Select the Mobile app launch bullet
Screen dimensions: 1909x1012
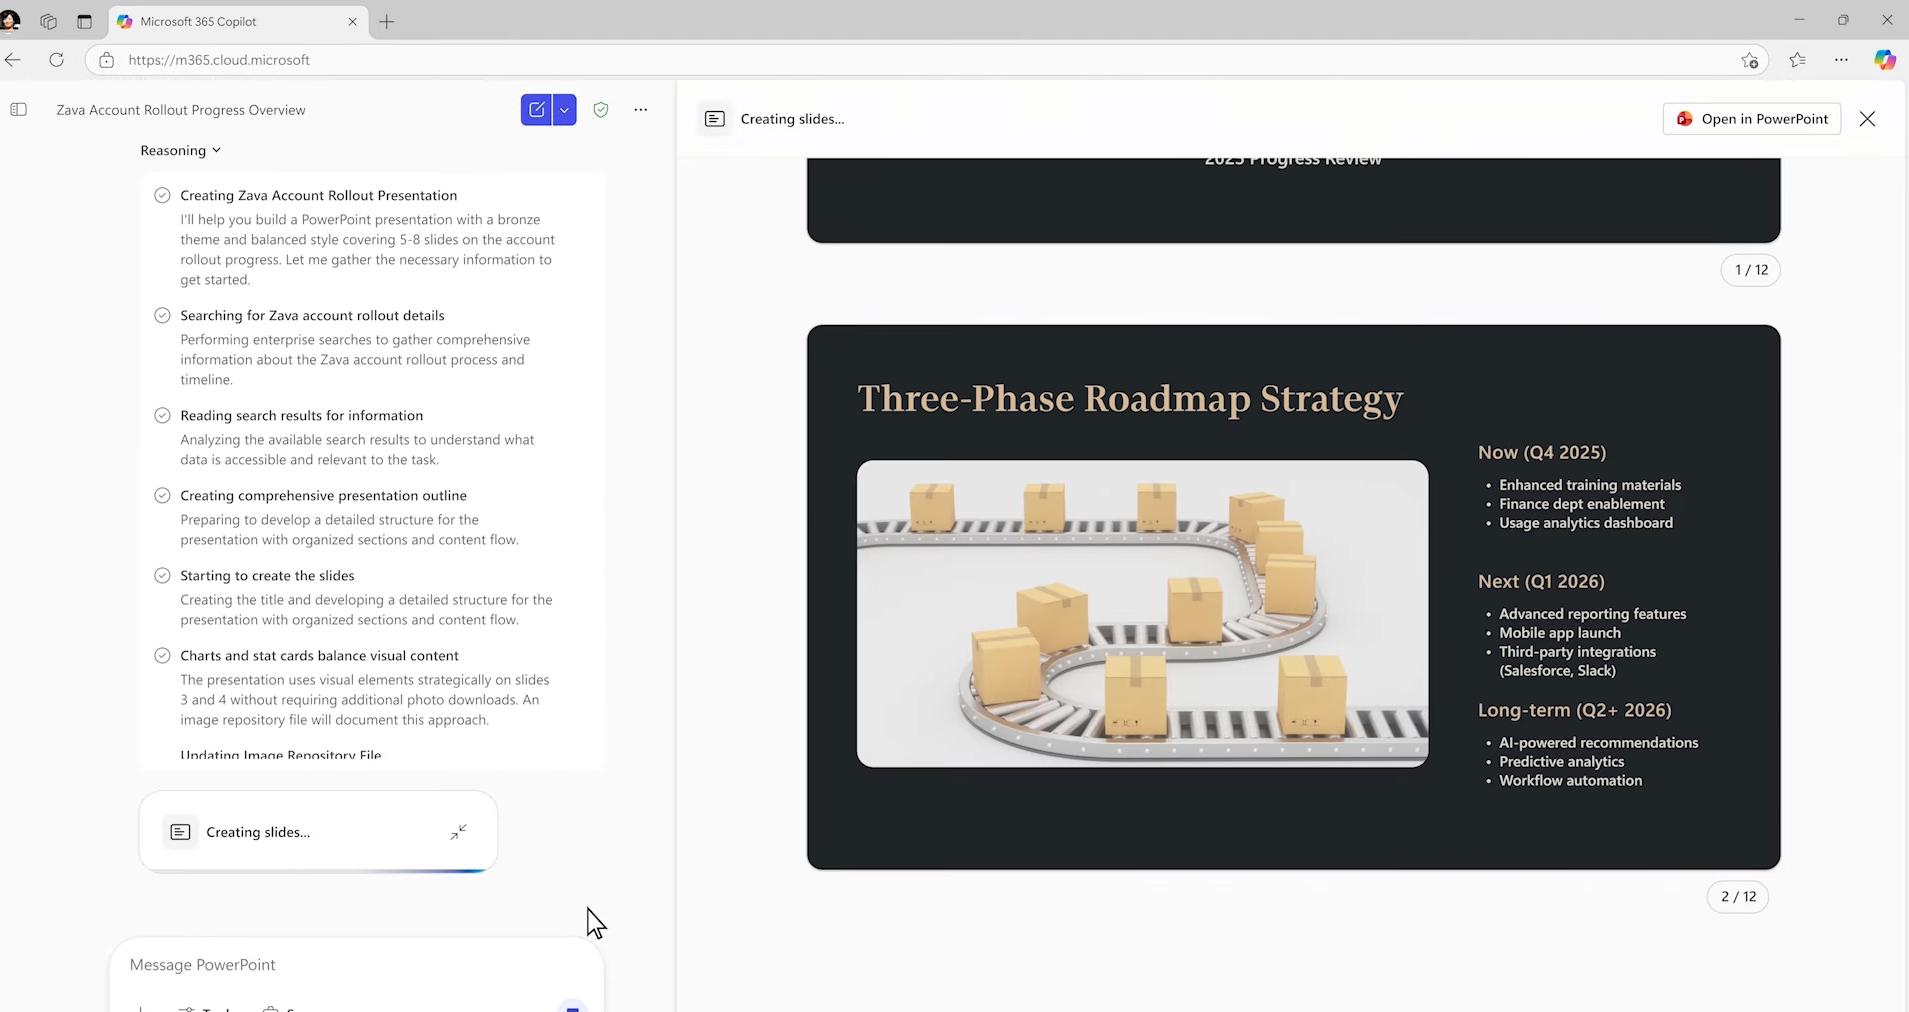(1560, 633)
